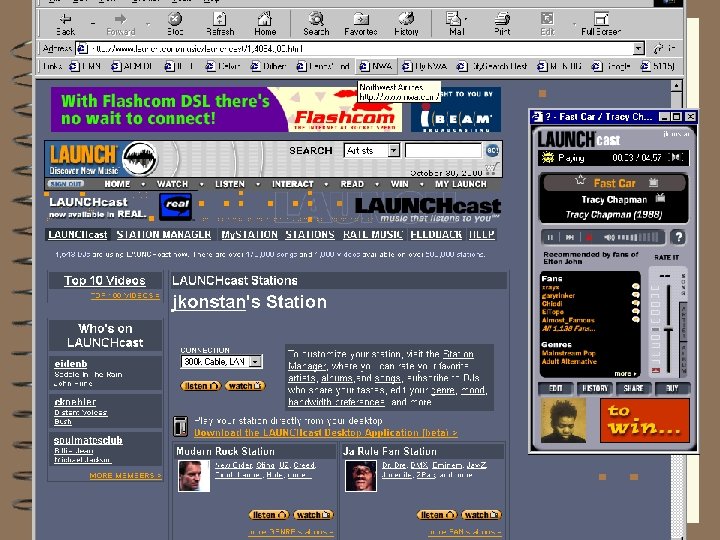
Task: Click the Flashcom DSL banner ad
Action: click(x=226, y=109)
